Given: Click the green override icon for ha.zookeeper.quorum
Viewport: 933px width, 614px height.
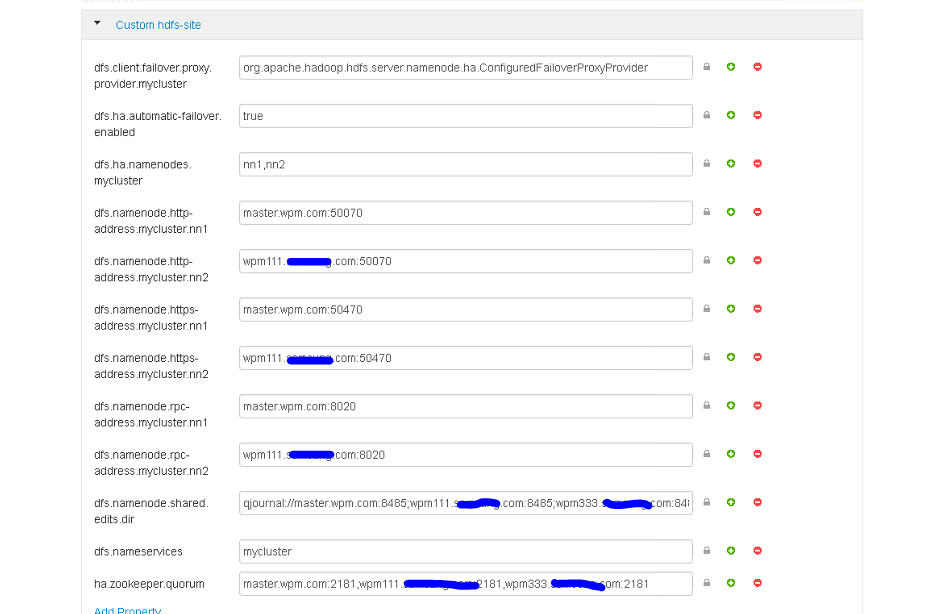Looking at the screenshot, I should (731, 583).
